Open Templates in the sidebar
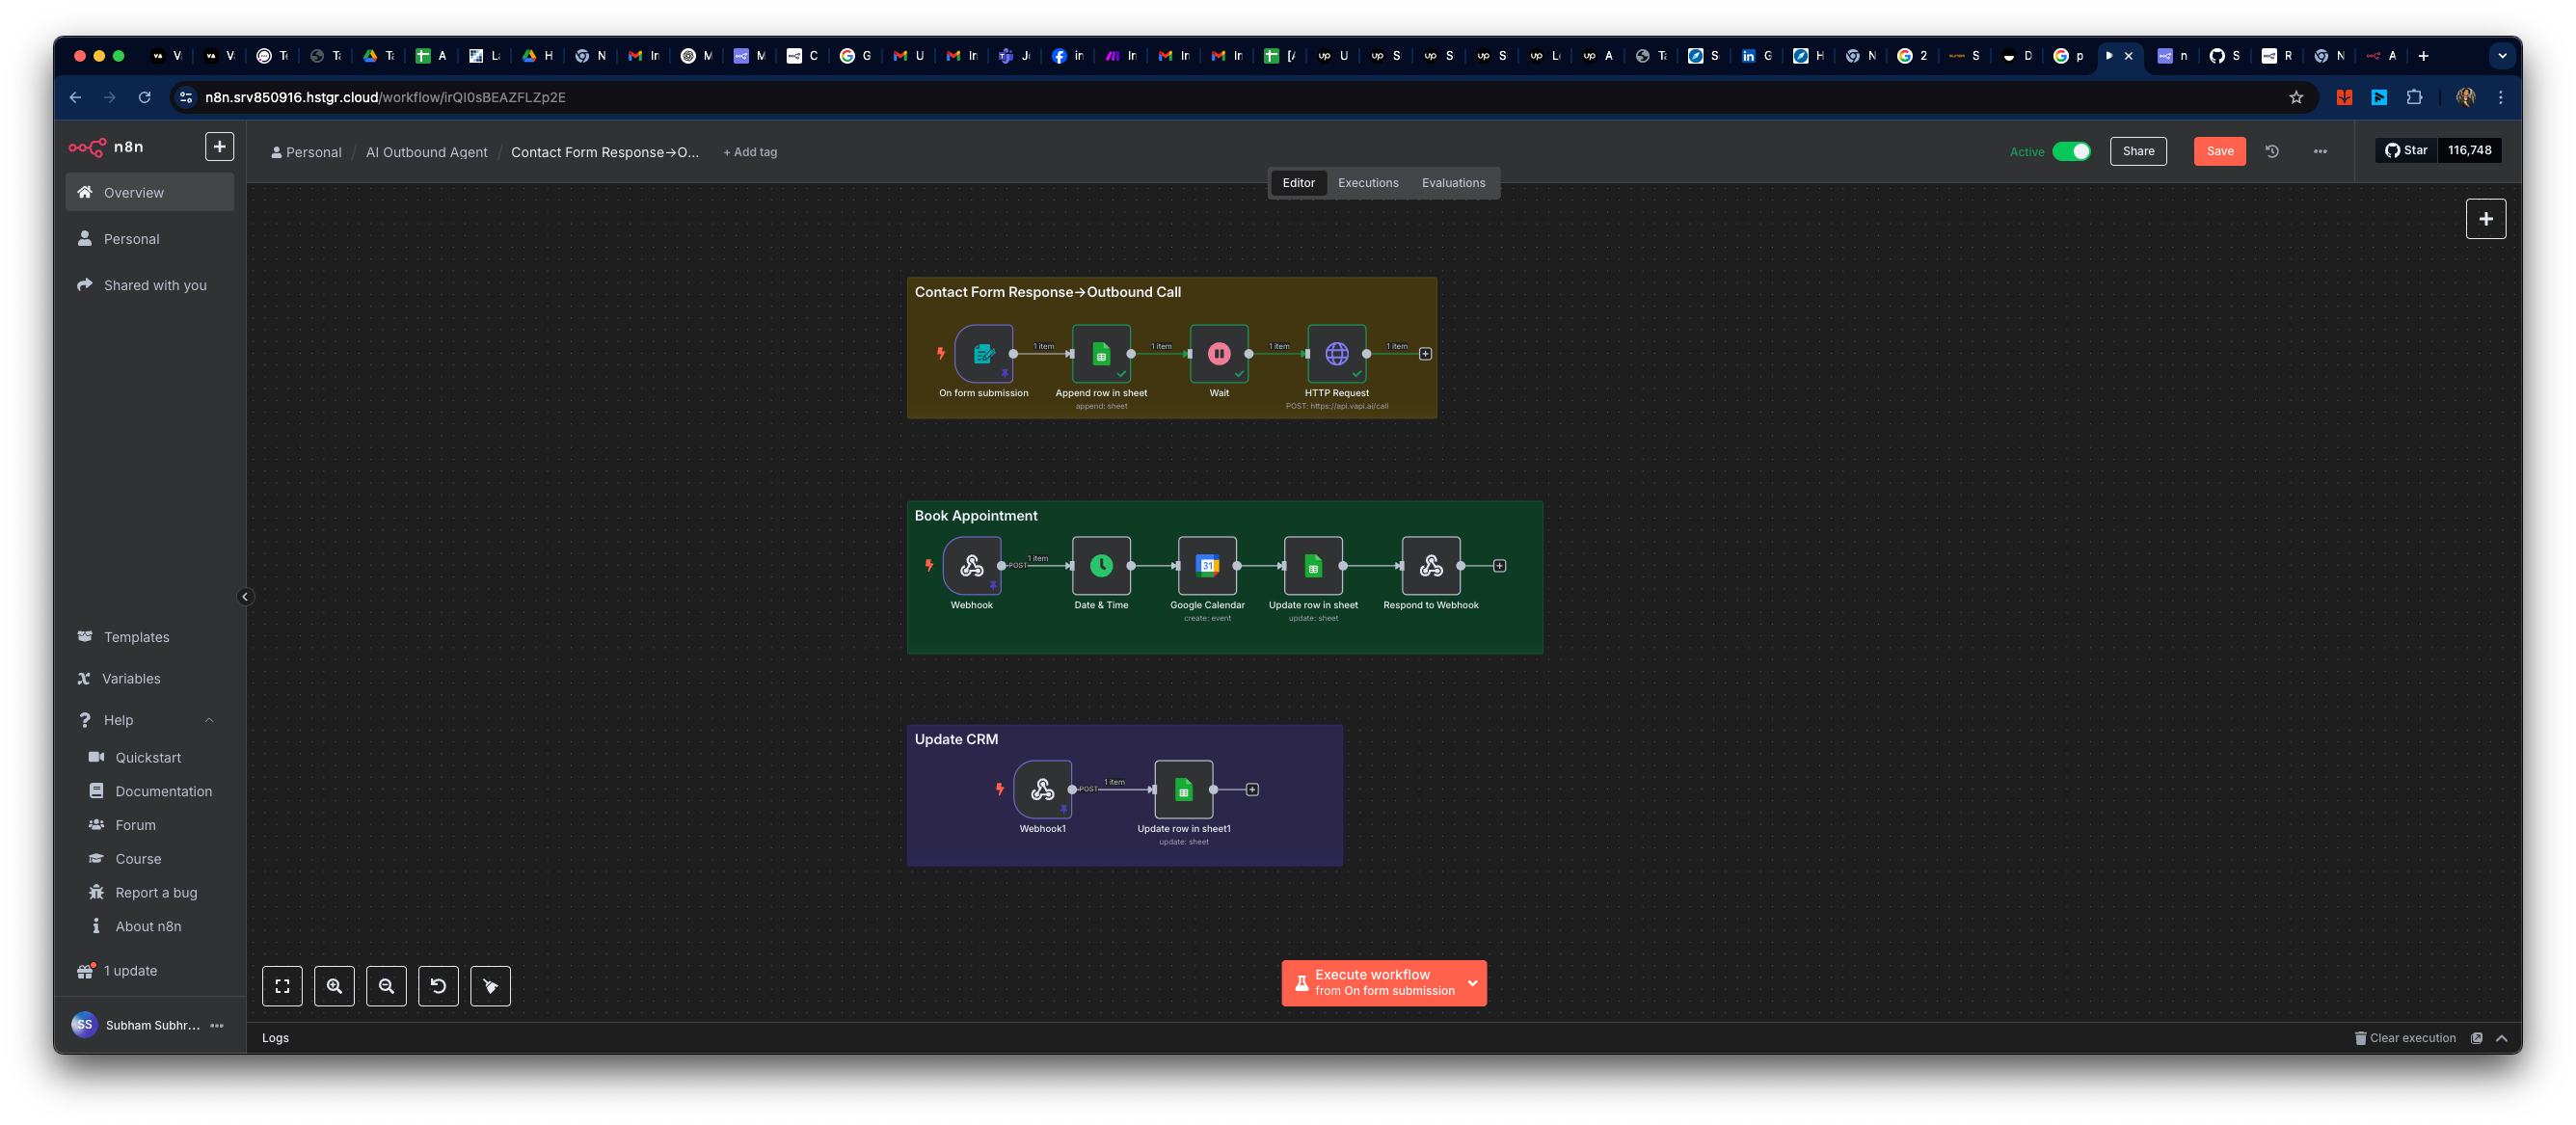The height and width of the screenshot is (1125, 2576). pyautogui.click(x=150, y=637)
